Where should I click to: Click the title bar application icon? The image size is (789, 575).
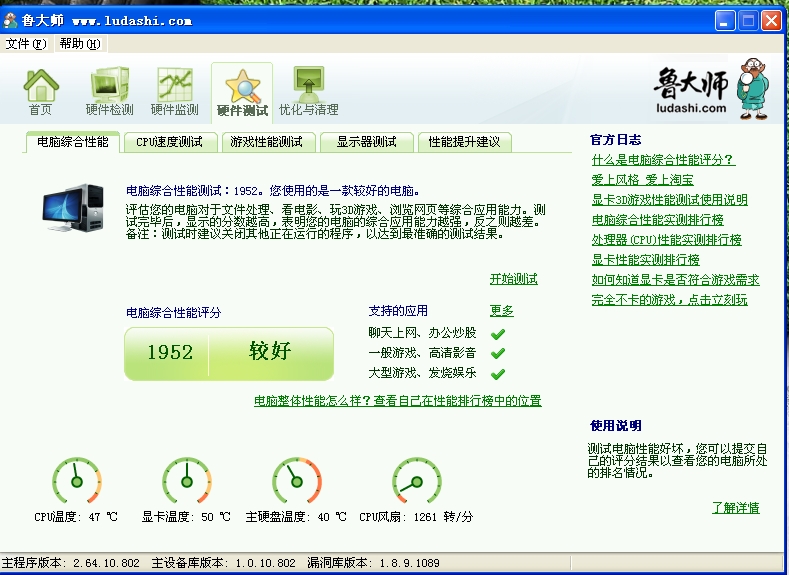pyautogui.click(x=10, y=21)
